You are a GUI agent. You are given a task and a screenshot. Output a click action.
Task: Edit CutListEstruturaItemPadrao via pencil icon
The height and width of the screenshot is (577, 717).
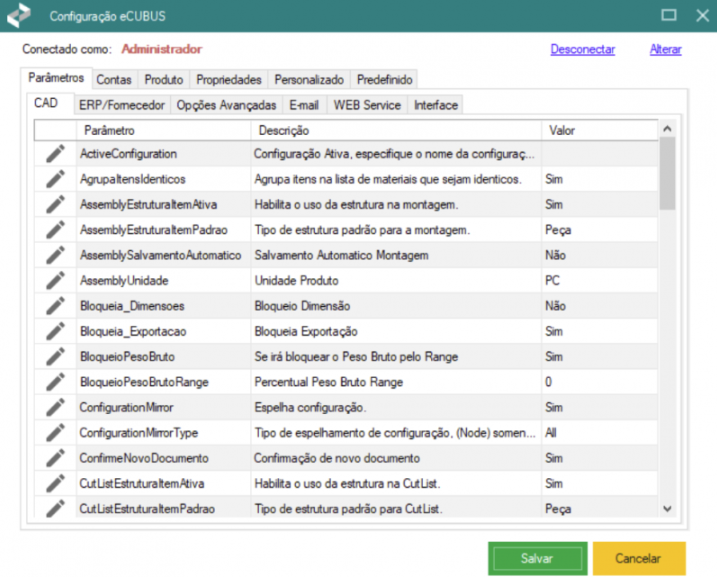54,509
